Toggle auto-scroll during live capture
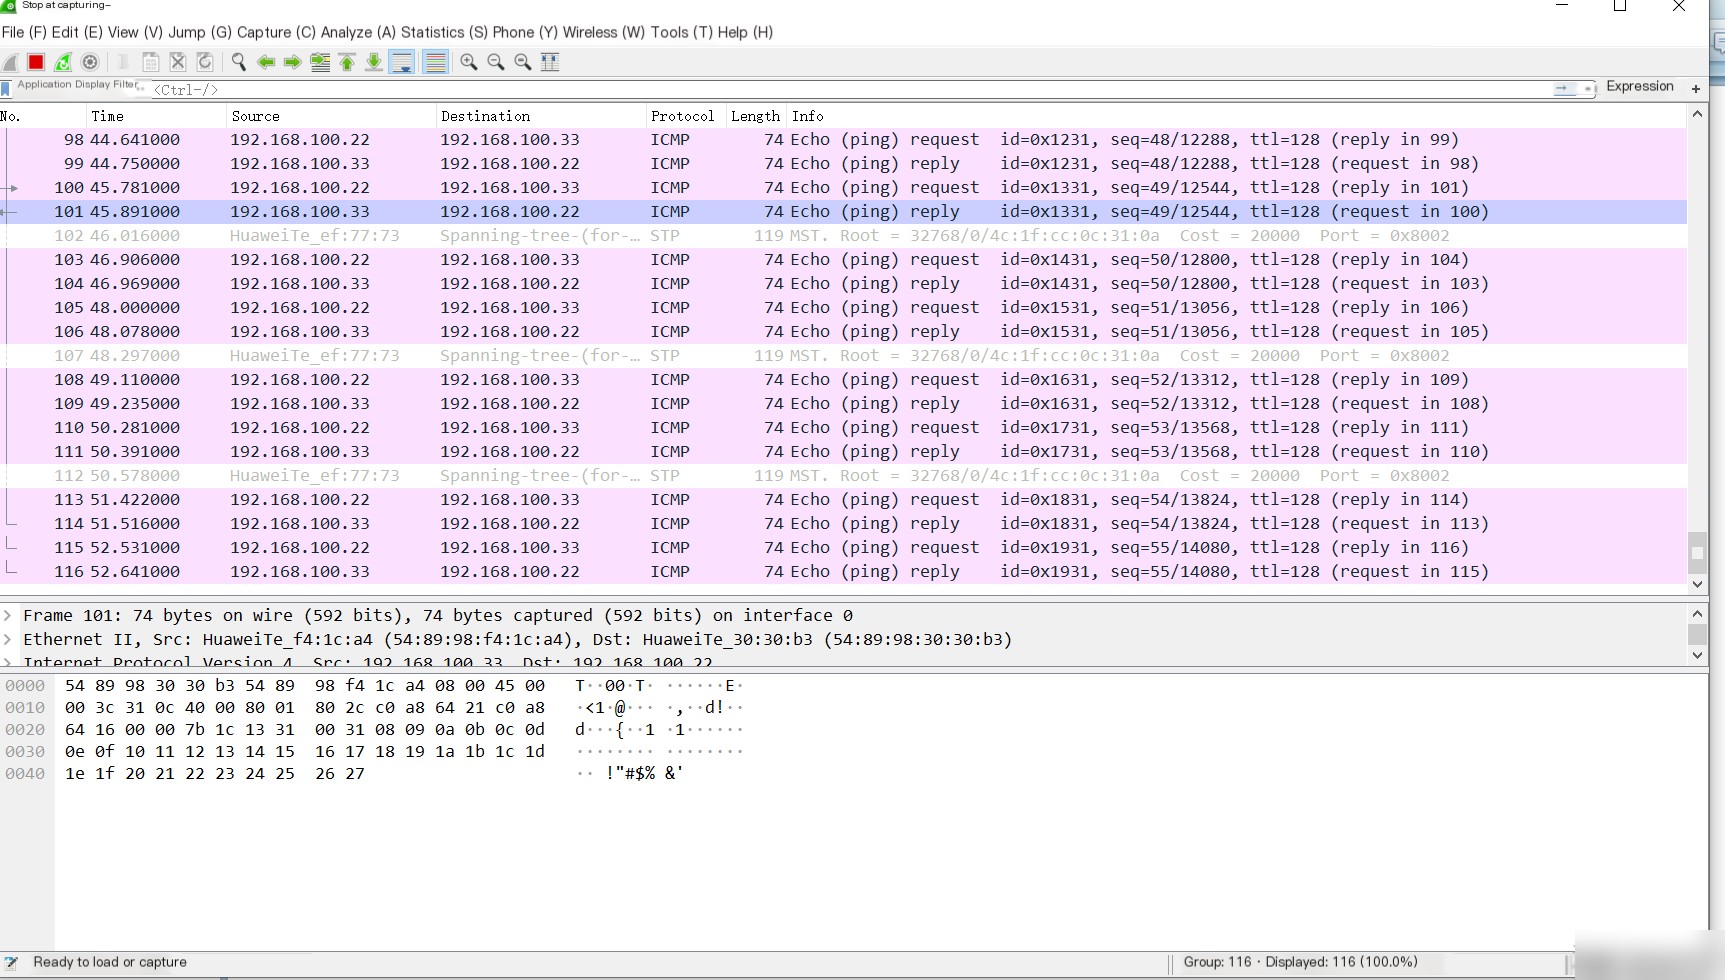 tap(402, 62)
